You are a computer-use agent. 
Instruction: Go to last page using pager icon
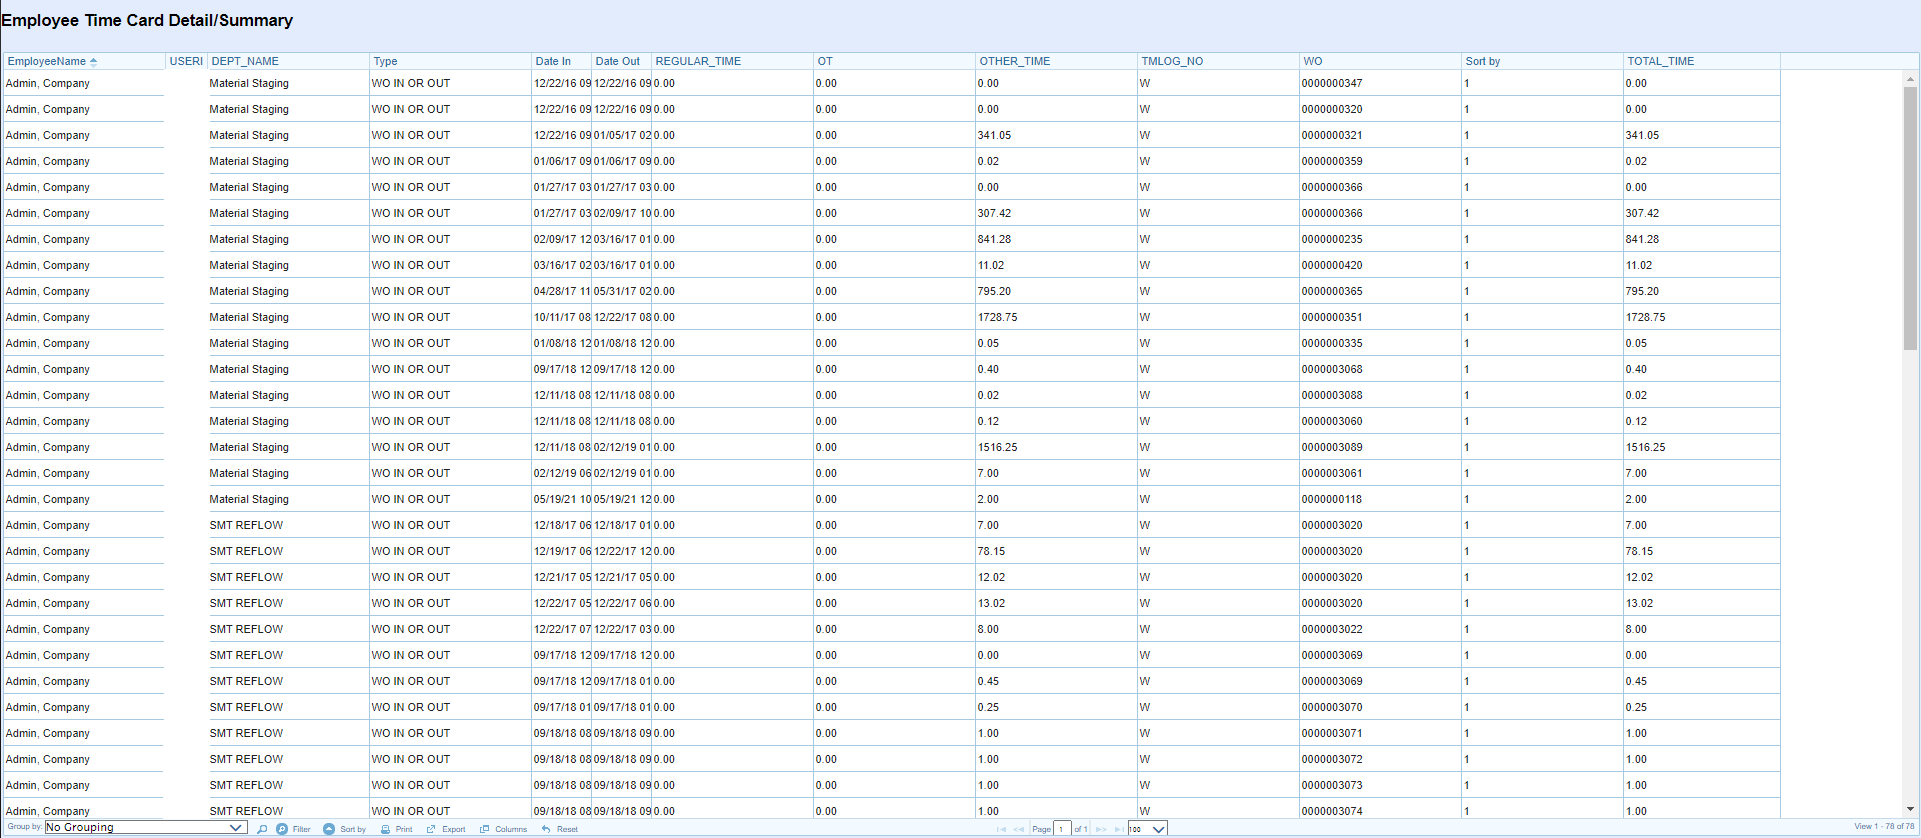(1119, 829)
